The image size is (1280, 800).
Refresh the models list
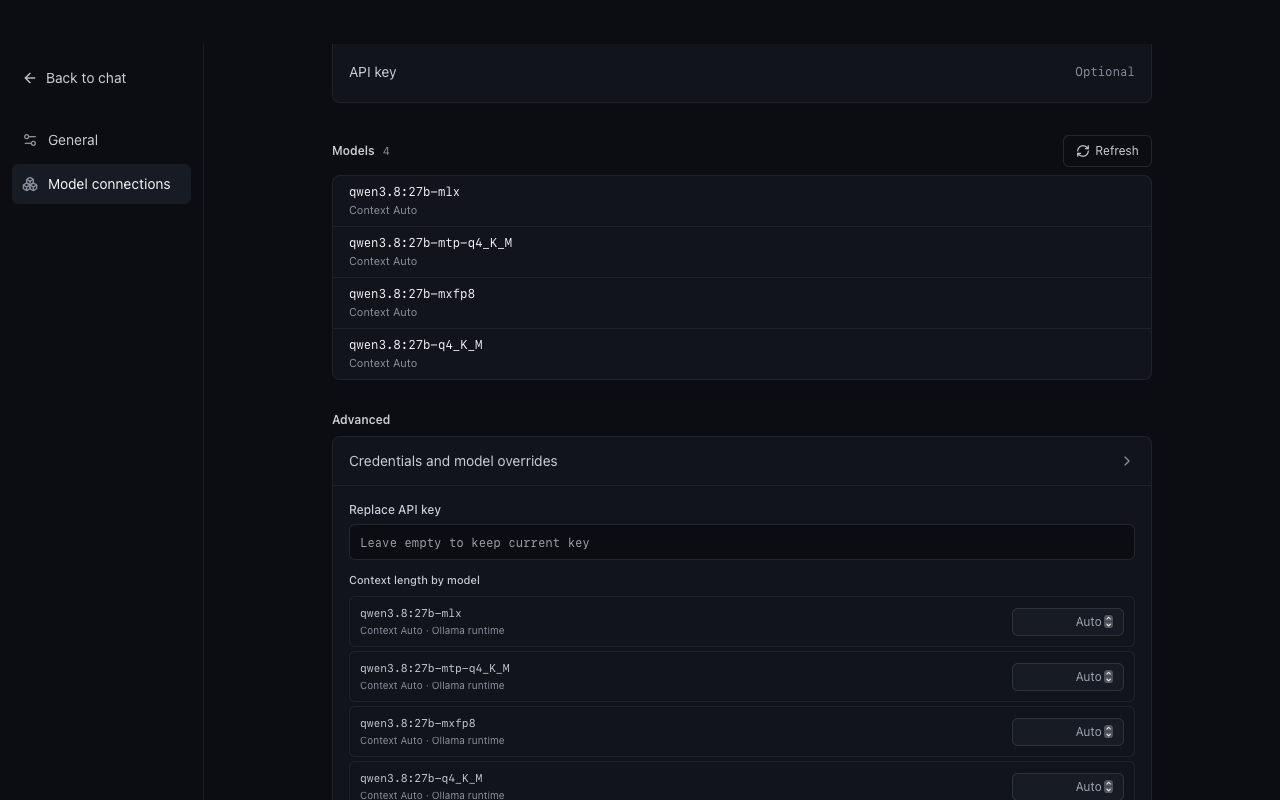point(1107,151)
